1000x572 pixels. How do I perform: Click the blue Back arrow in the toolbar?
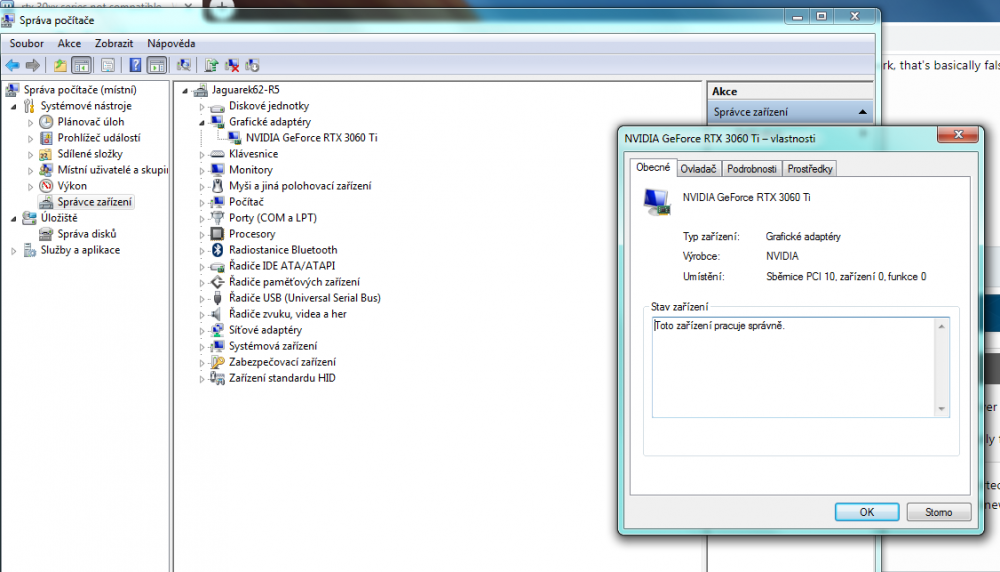(12, 65)
